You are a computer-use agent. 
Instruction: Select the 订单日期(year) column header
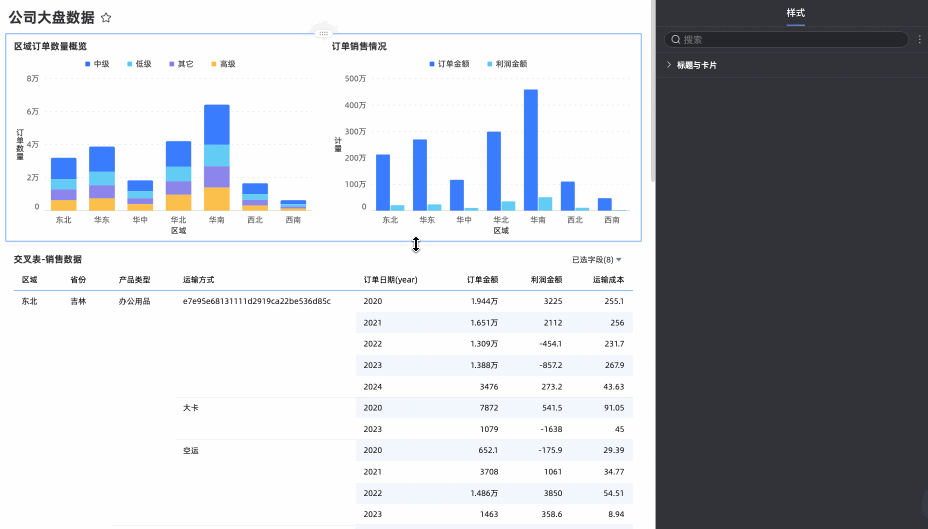[x=391, y=280]
